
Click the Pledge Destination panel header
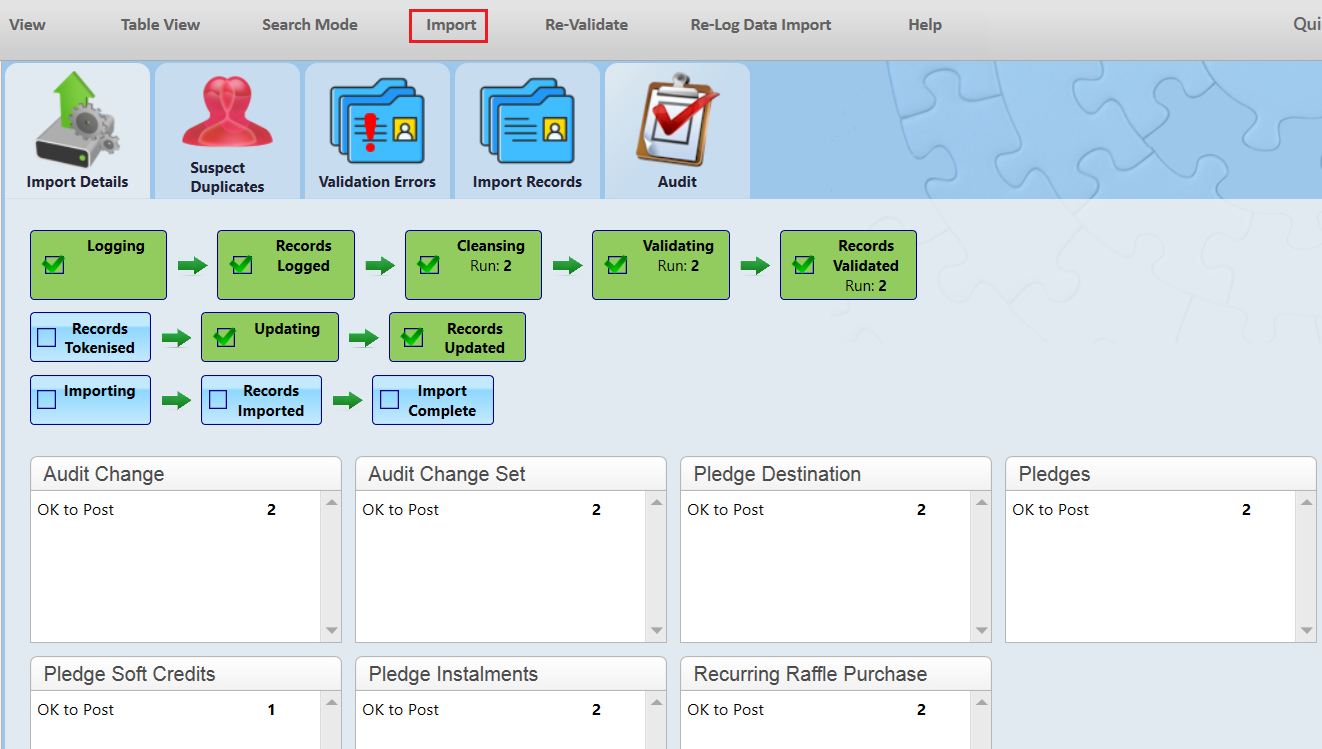(836, 474)
